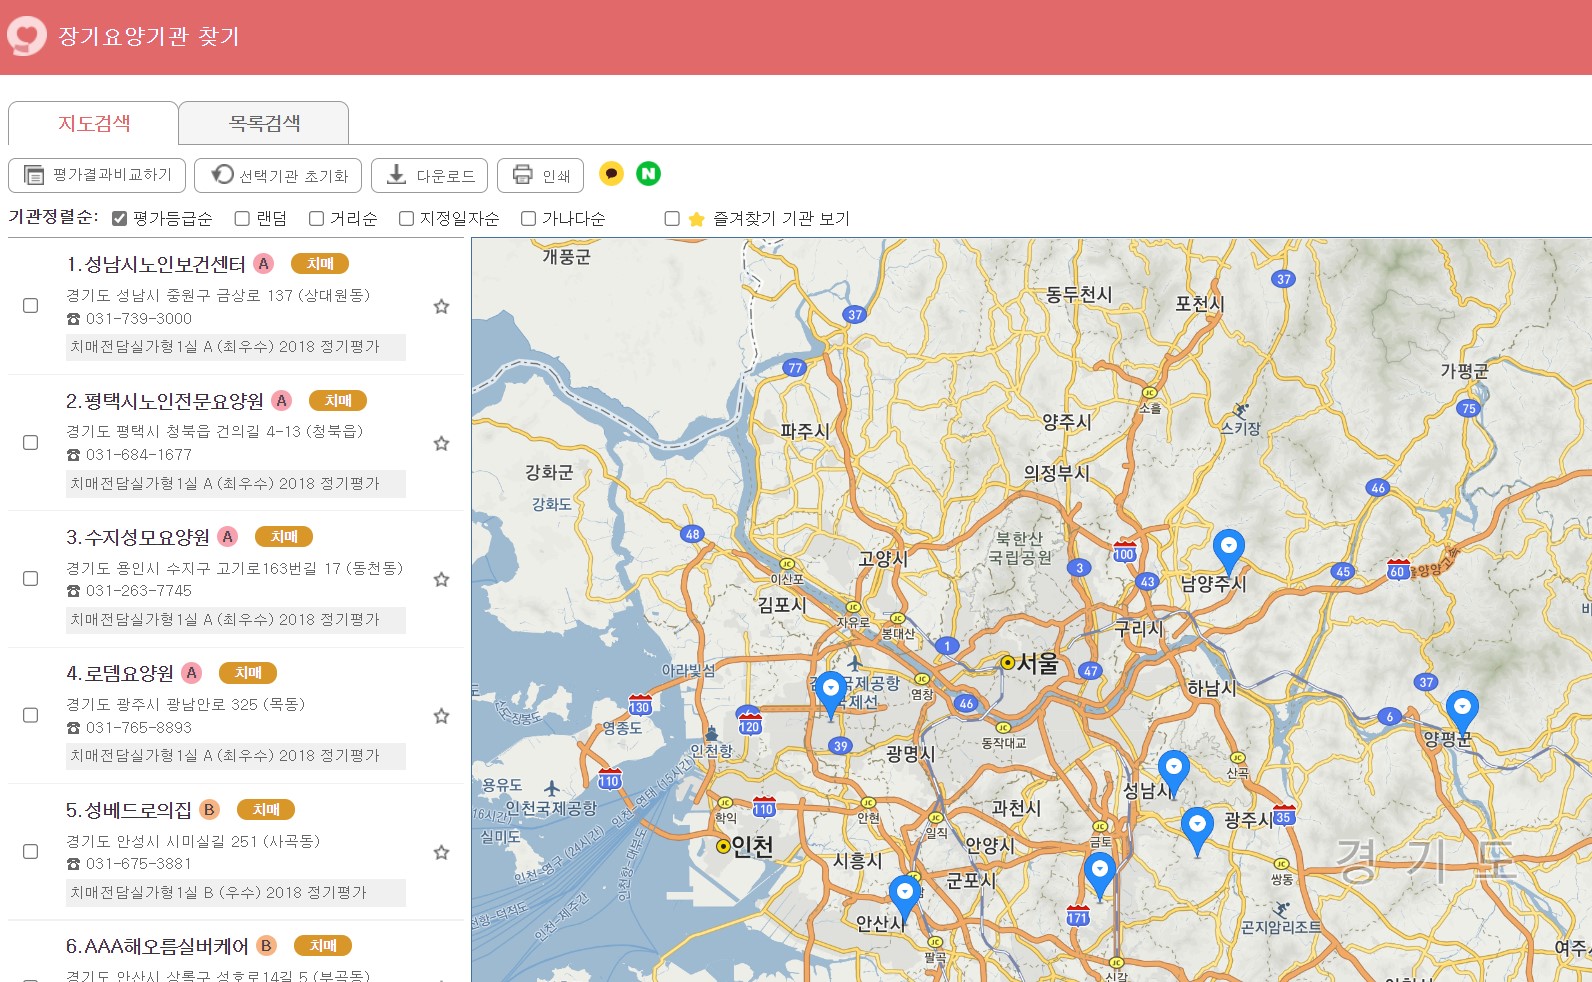Favorite 수지성모요양원 with the star
Screen dimensions: 1592x982
[441, 580]
